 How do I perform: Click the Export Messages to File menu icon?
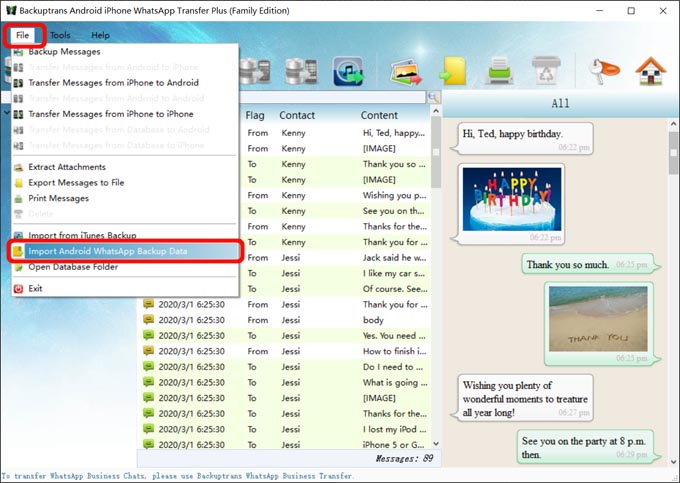(18, 183)
